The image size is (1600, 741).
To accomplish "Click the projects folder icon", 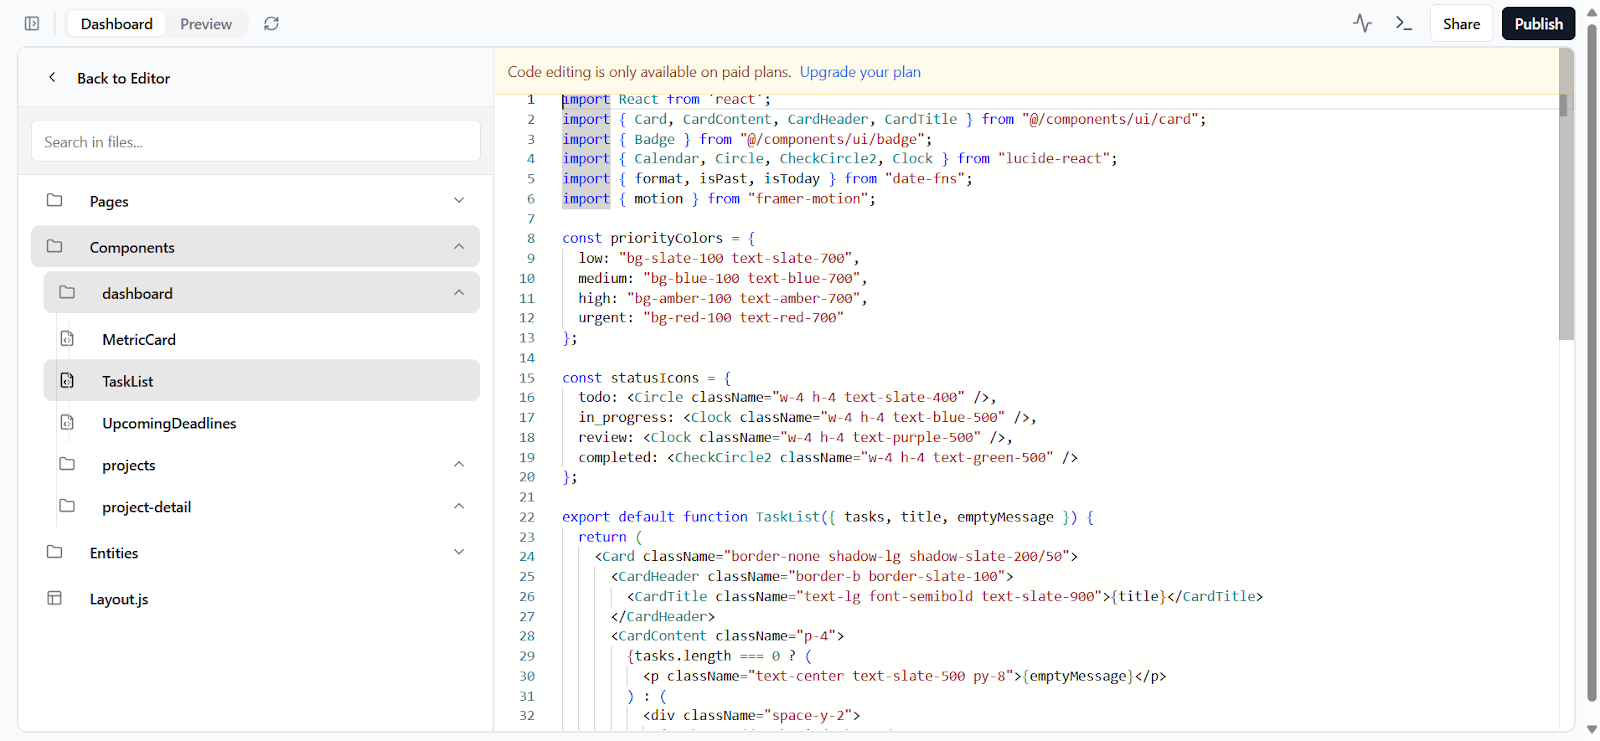I will click(x=67, y=464).
